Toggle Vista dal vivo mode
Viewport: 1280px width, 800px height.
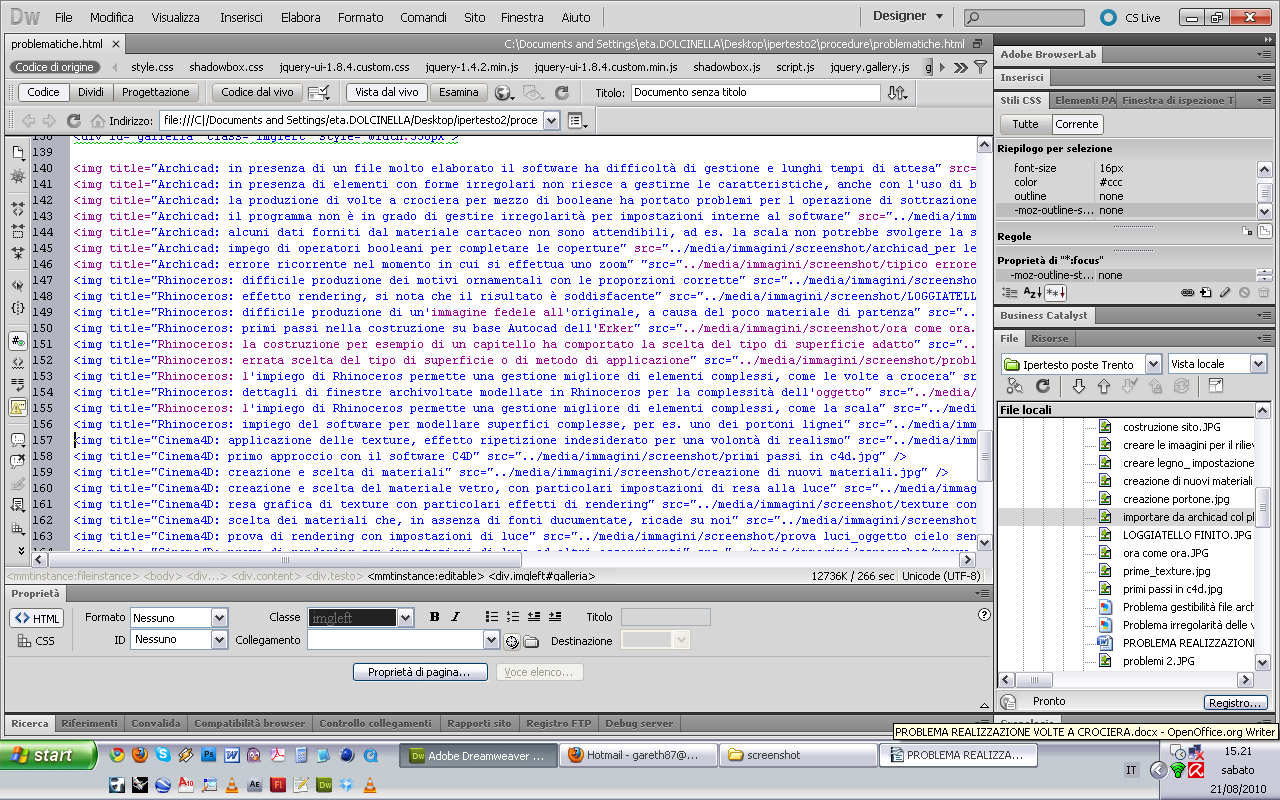pyautogui.click(x=387, y=92)
